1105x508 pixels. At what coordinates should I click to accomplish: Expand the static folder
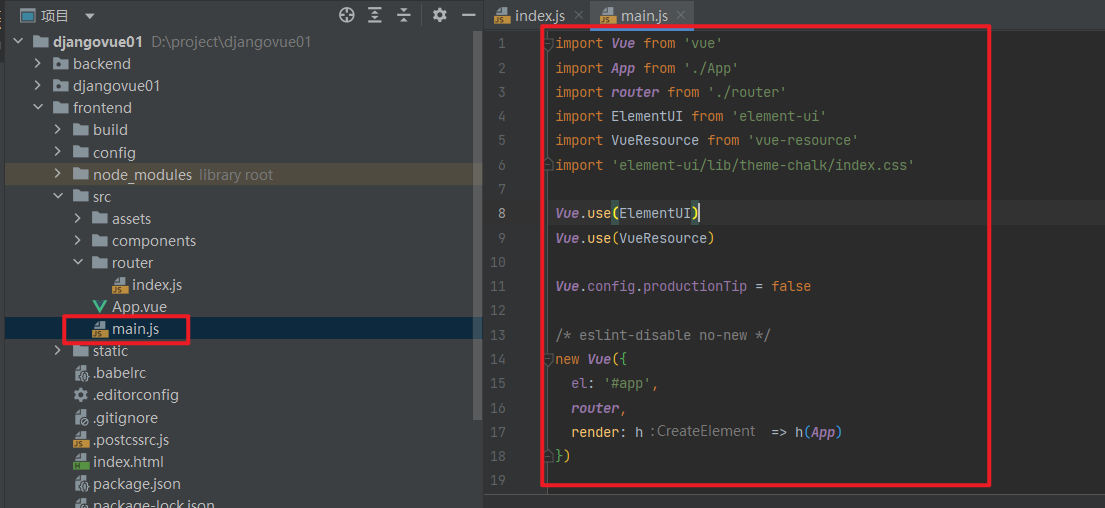58,351
